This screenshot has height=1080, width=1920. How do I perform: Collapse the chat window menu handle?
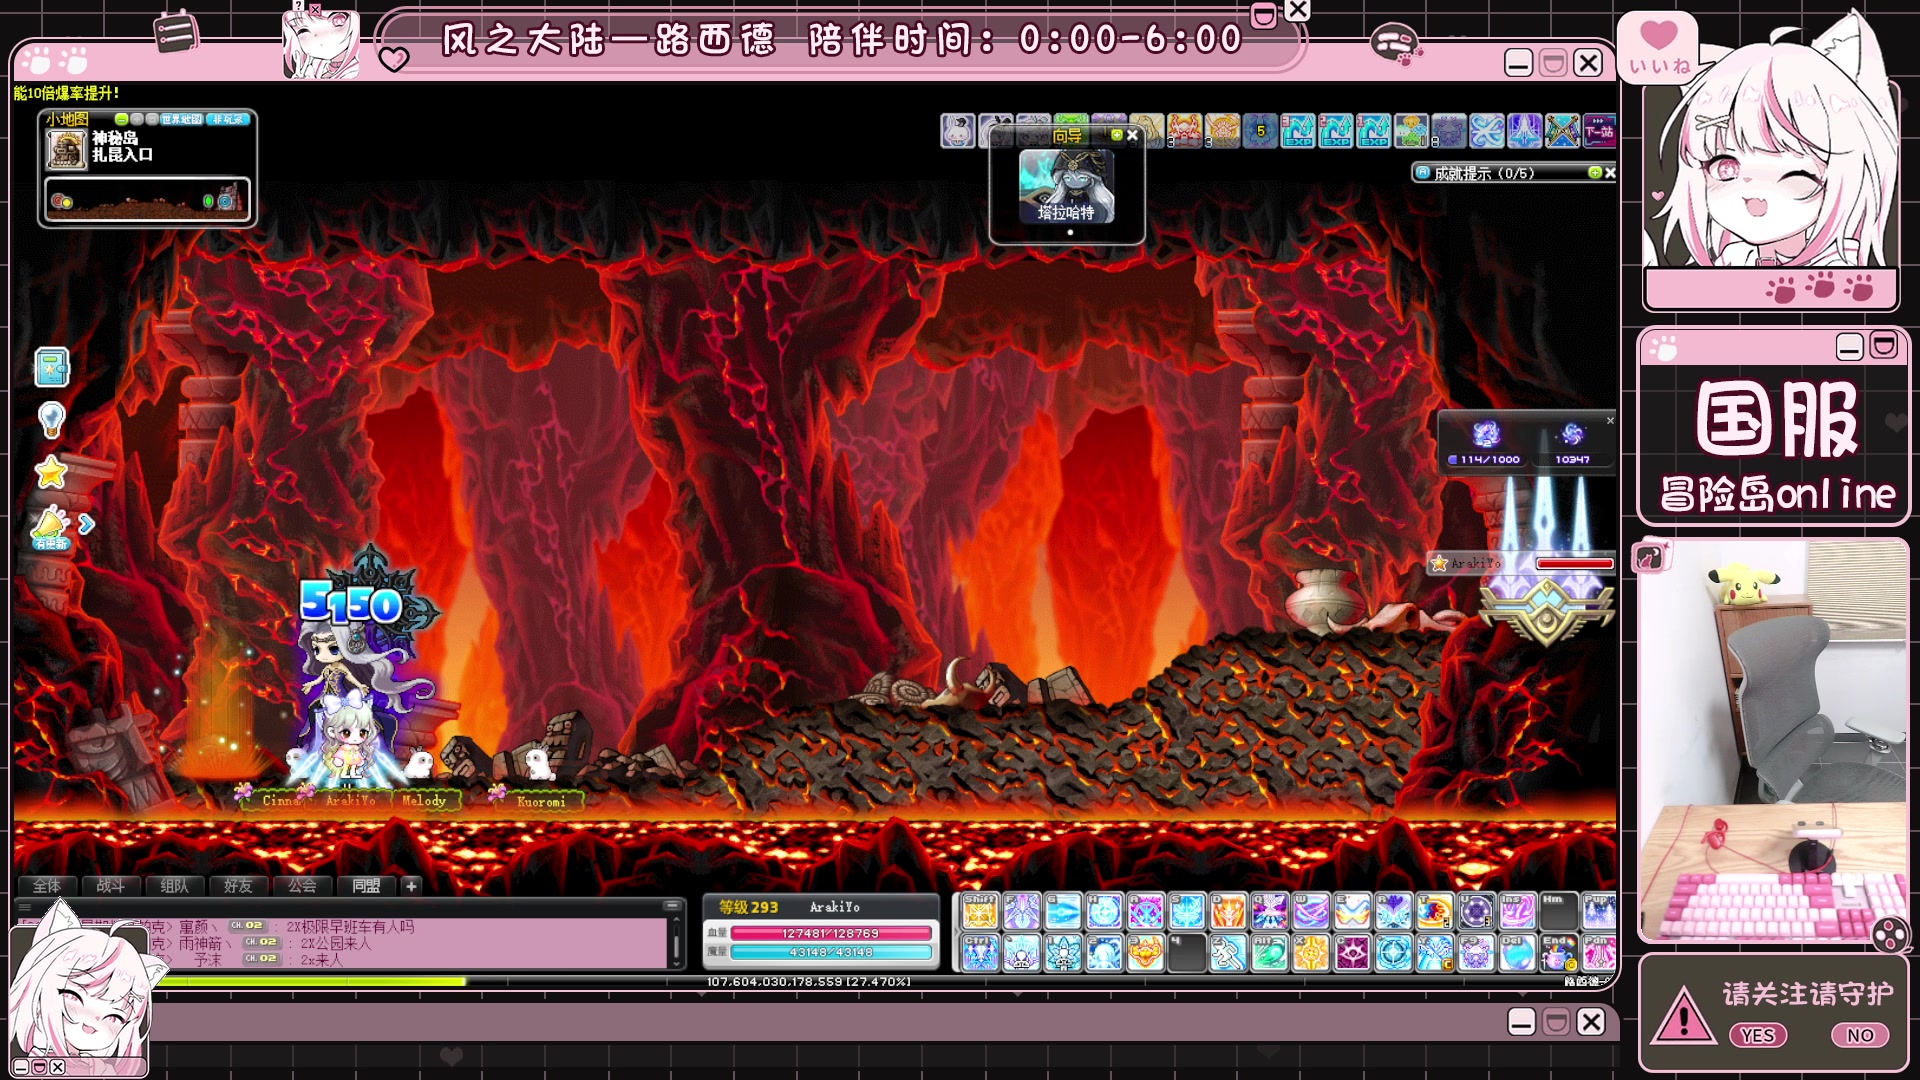point(25,907)
